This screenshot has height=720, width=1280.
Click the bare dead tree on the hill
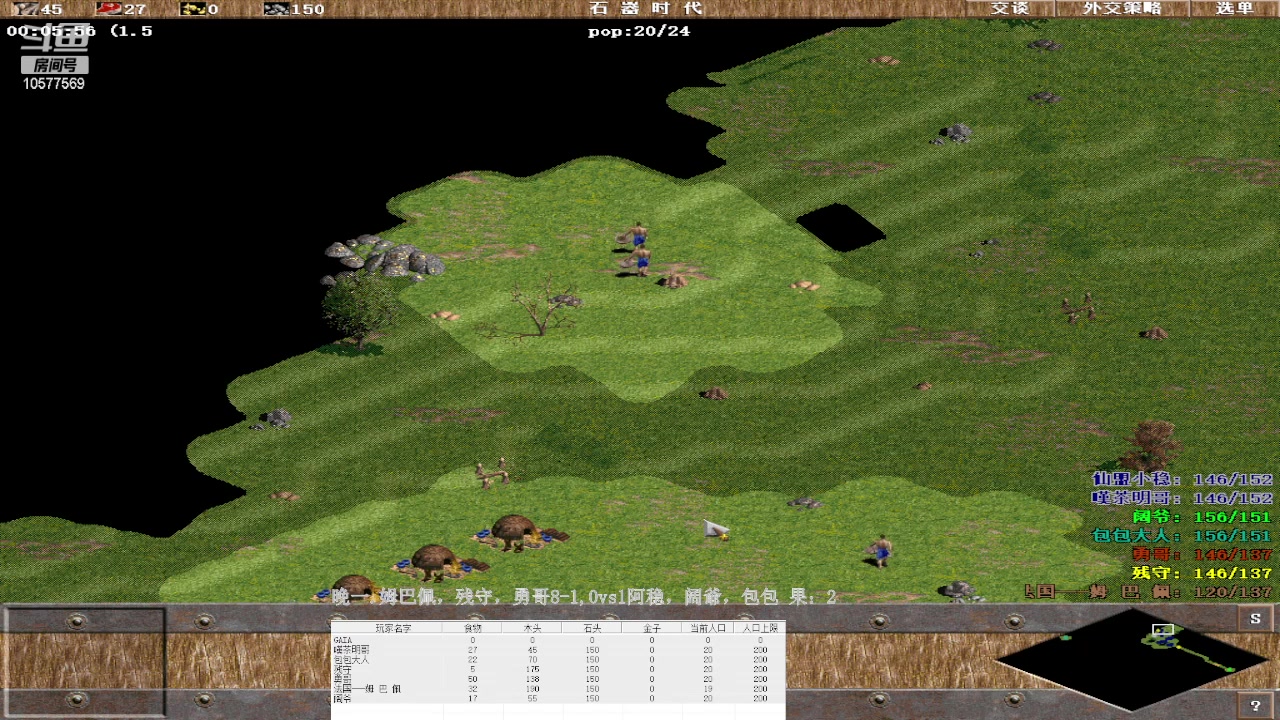coord(542,310)
